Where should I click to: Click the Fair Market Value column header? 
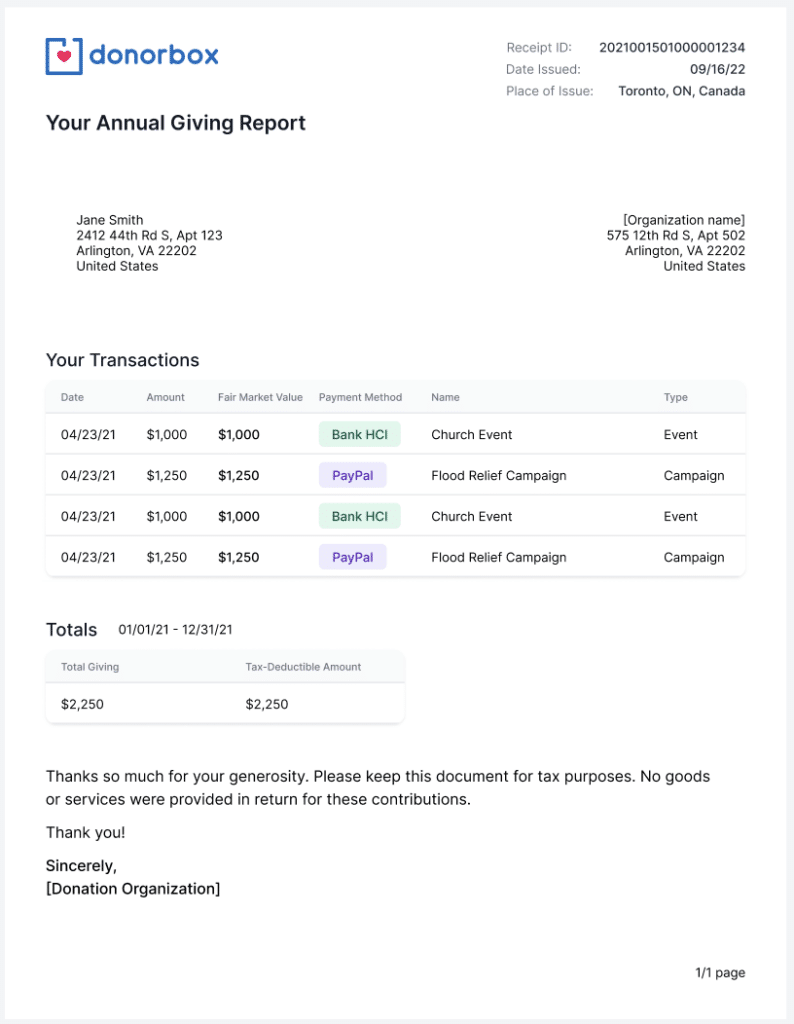[x=261, y=397]
